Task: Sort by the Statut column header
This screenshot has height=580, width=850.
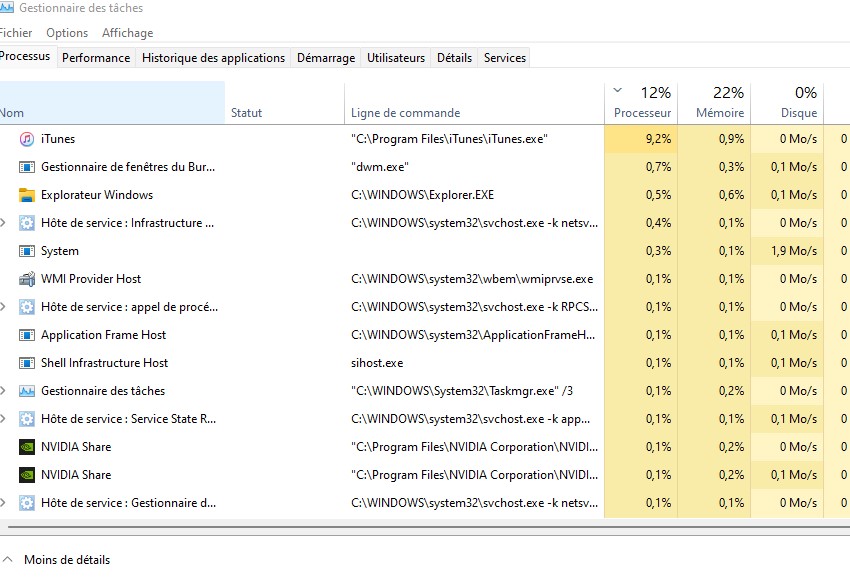Action: pos(285,103)
